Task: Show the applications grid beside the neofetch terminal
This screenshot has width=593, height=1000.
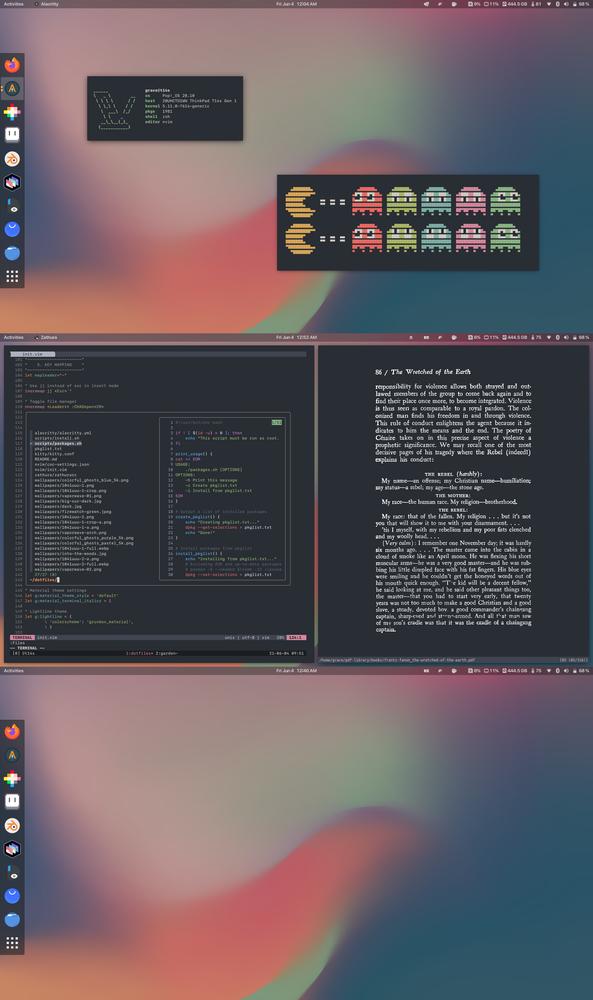Action: click(x=12, y=276)
